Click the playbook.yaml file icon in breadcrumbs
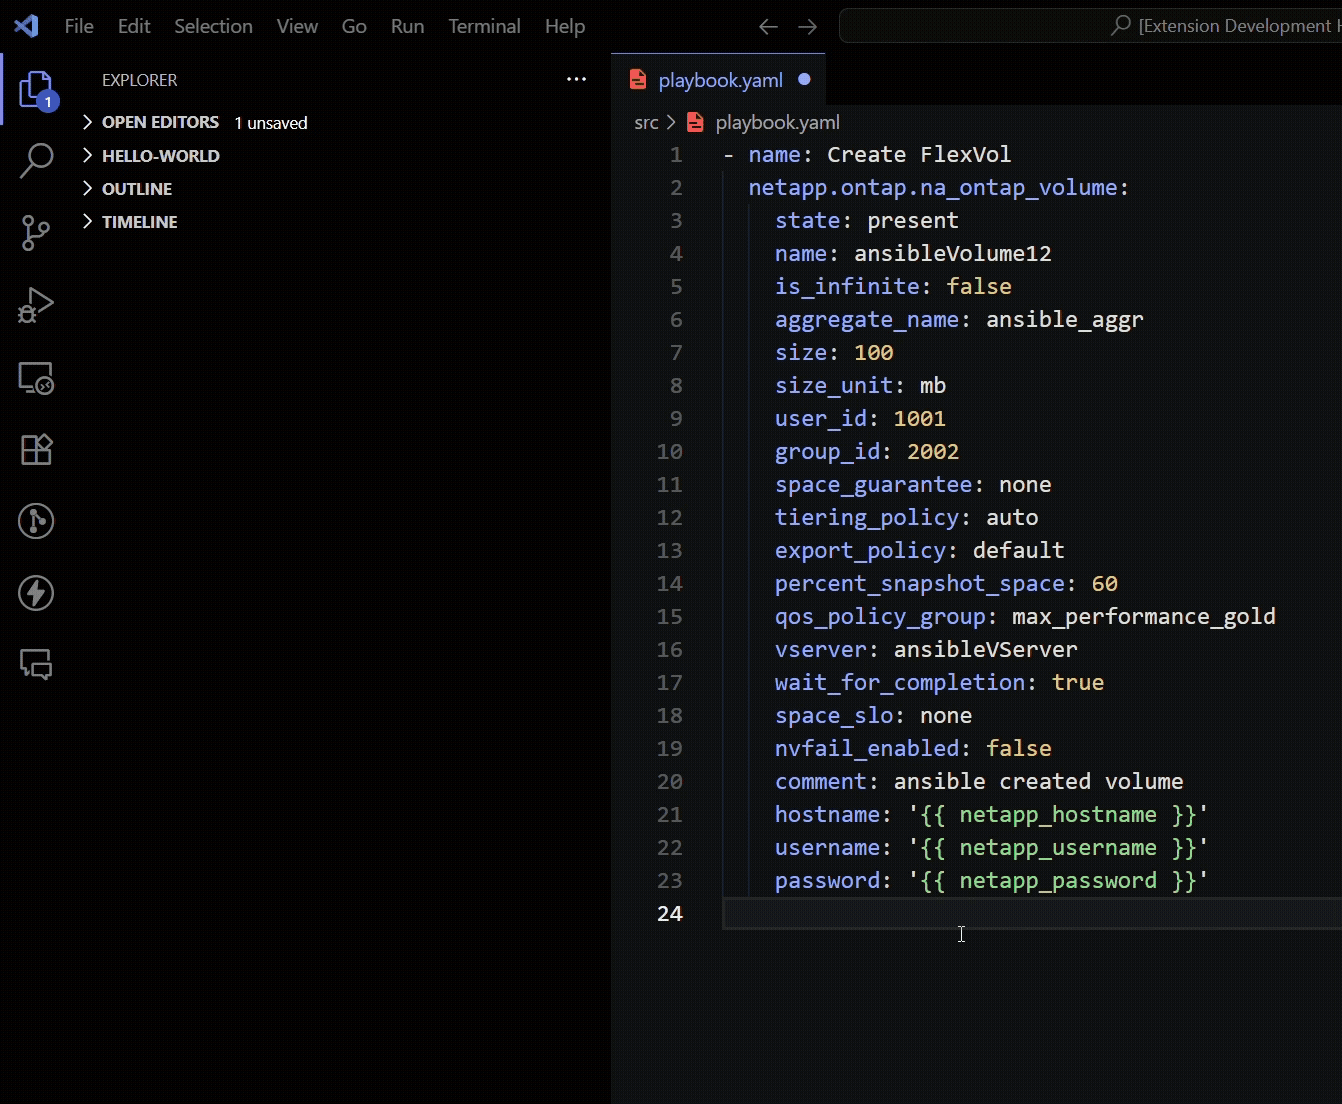This screenshot has height=1104, width=1342. pyautogui.click(x=696, y=122)
